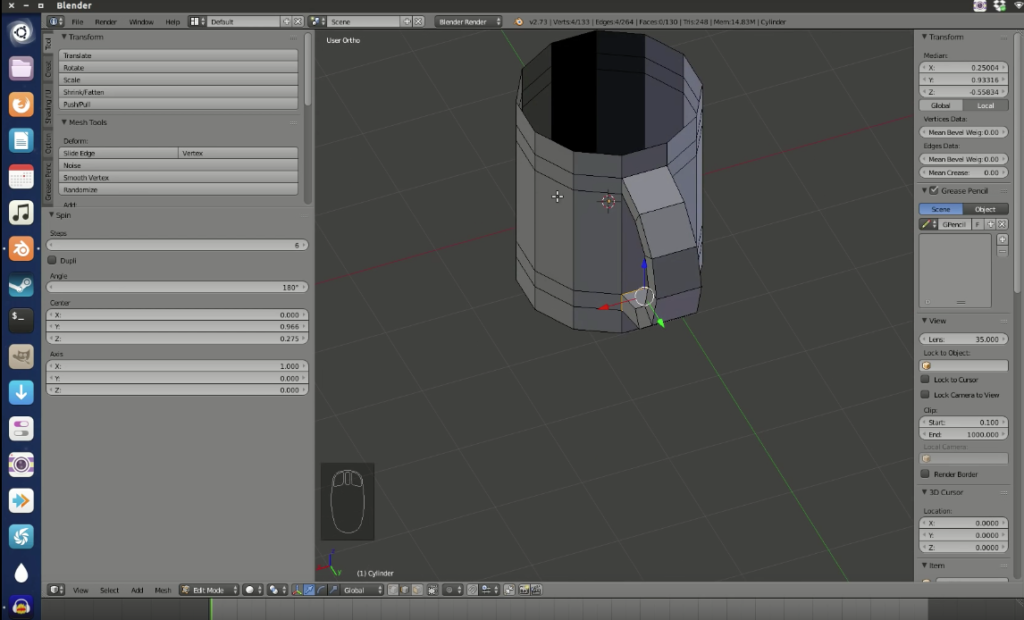Click the 3D manipulator widget icon
Viewport: 1024px width, 620px height.
(297, 590)
